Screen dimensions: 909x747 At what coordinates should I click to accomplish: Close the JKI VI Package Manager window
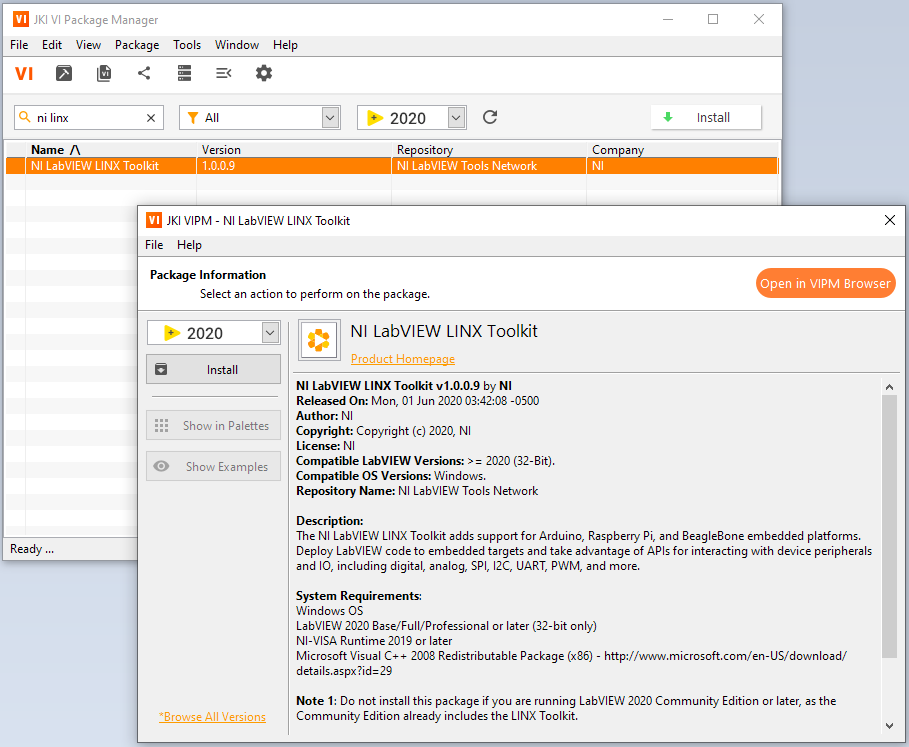click(759, 19)
